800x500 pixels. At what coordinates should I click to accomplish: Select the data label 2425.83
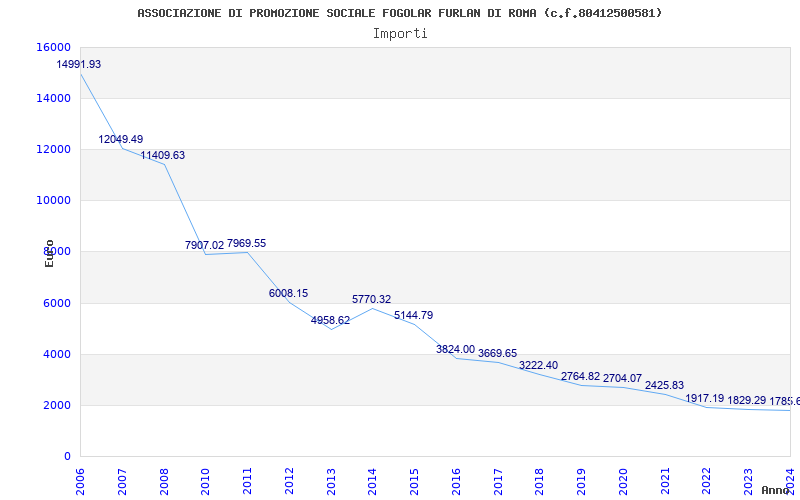pos(664,385)
